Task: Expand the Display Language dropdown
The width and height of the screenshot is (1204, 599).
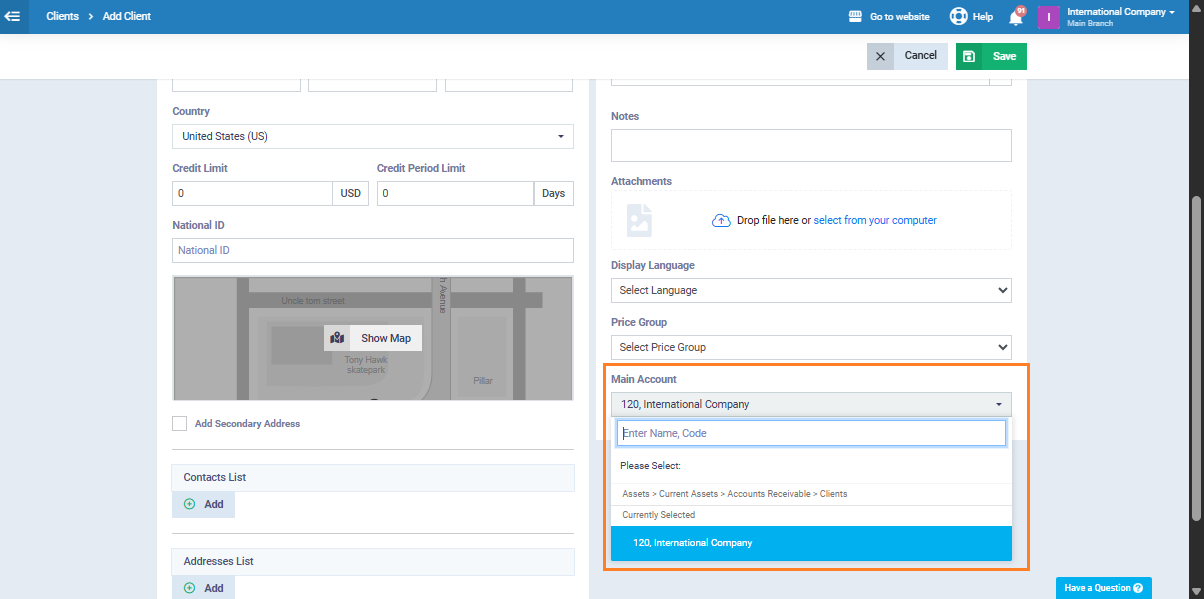Action: coord(811,290)
